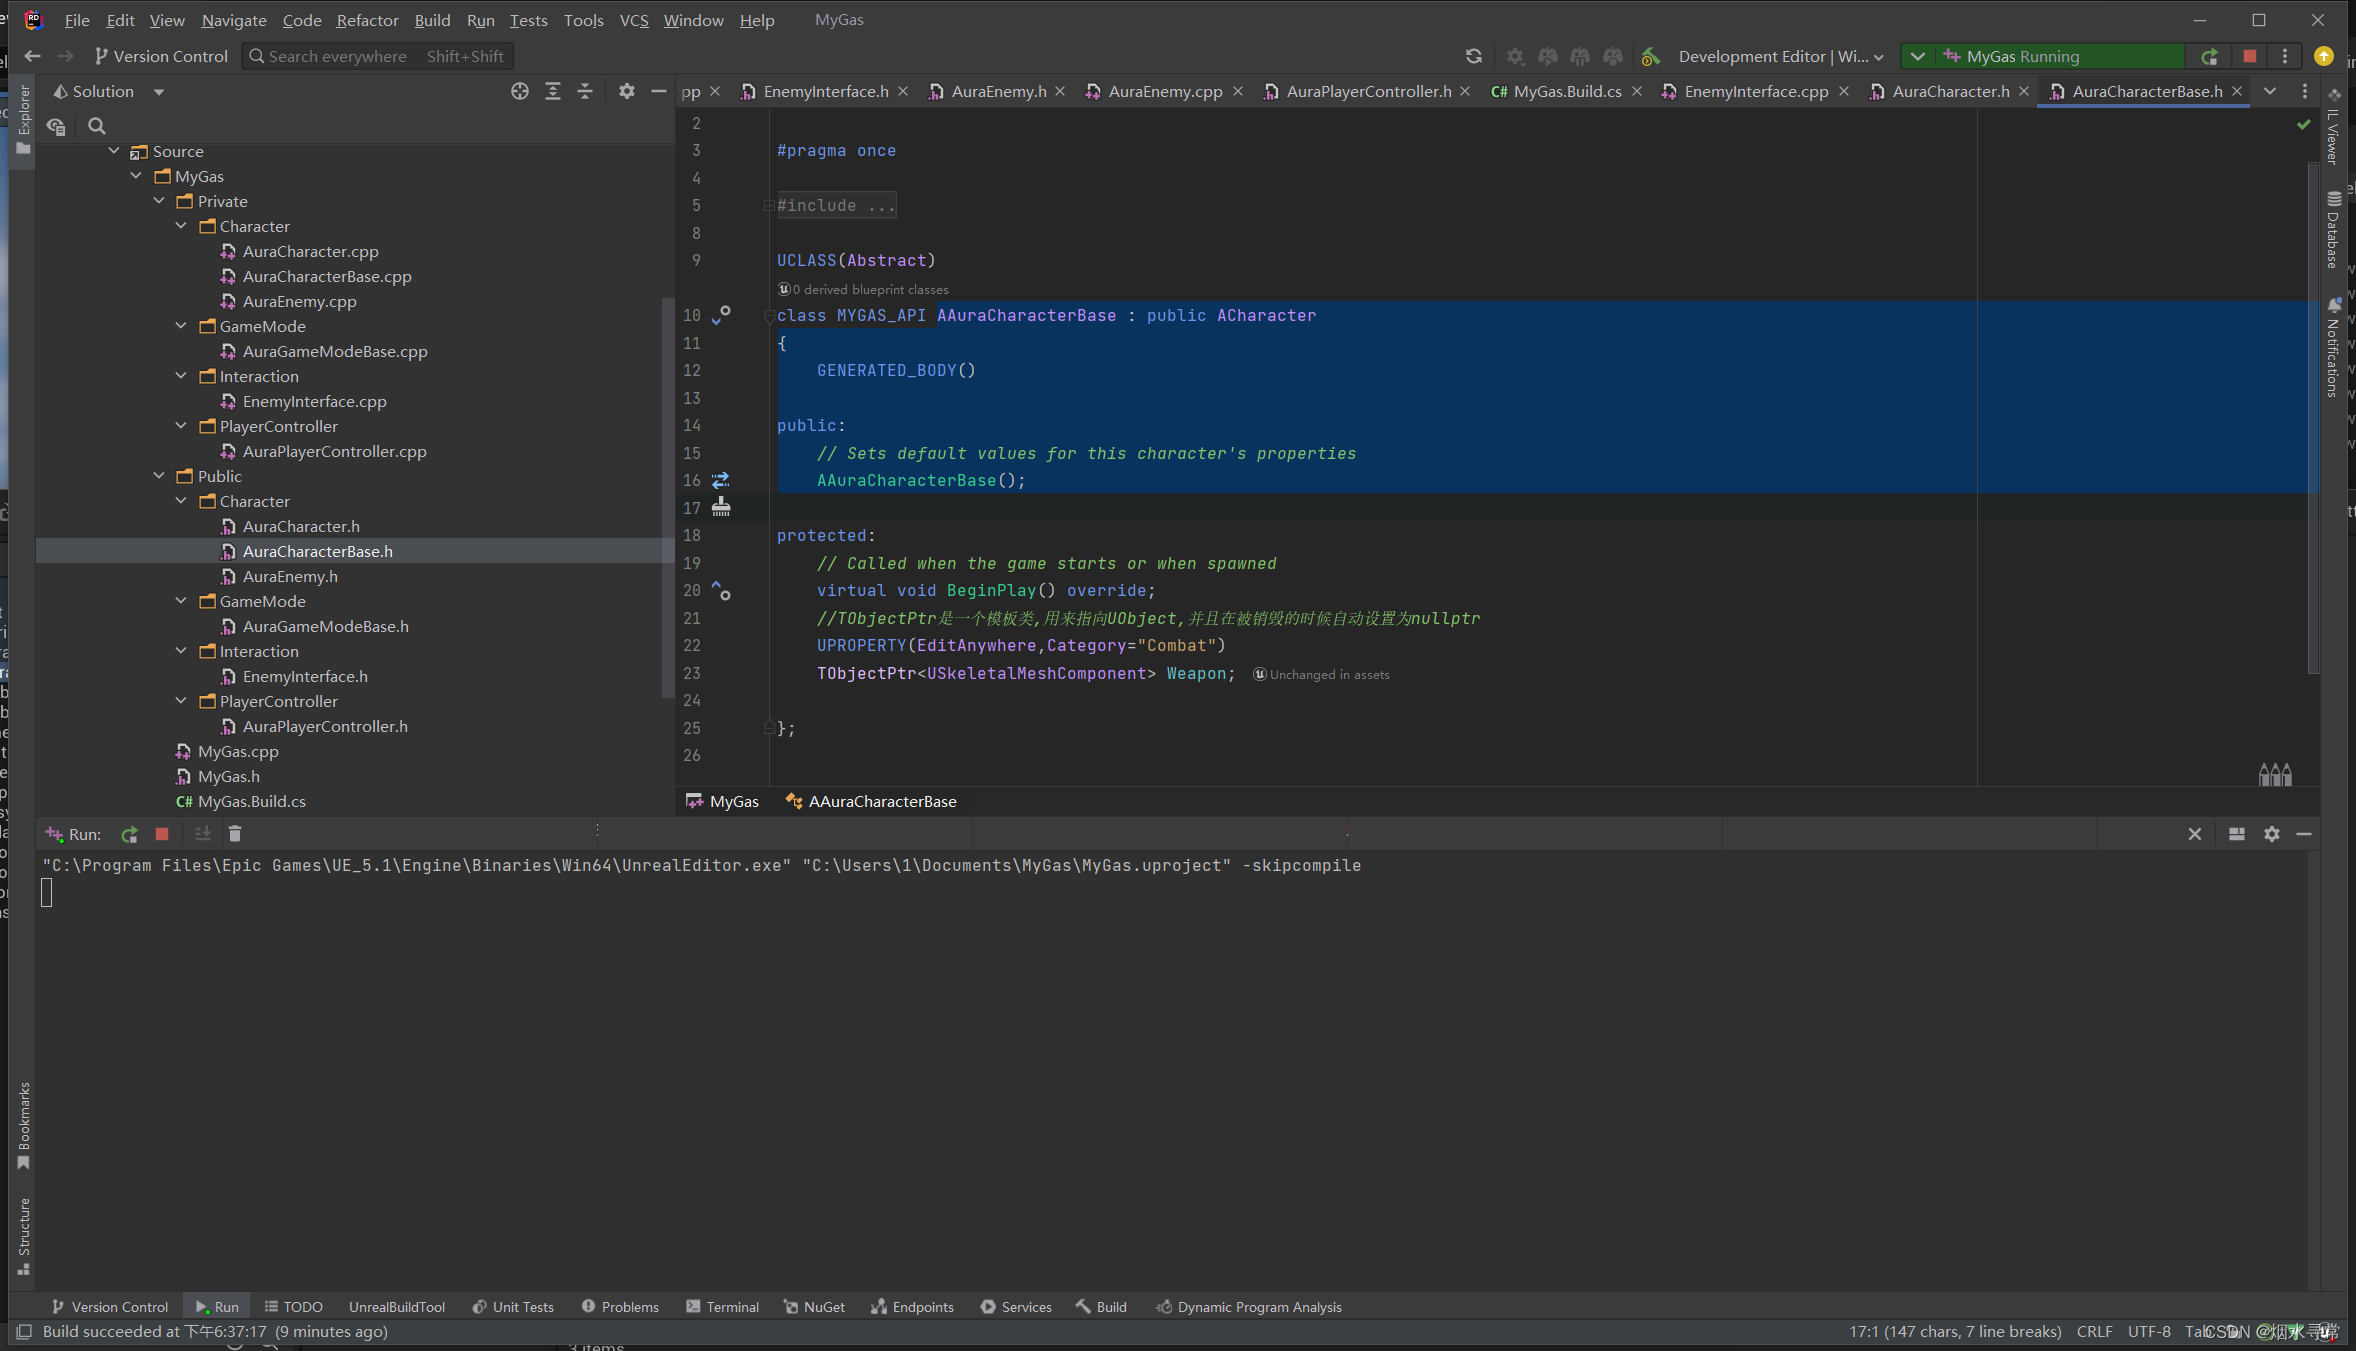Rerun the MyGas run configuration
The height and width of the screenshot is (1351, 2356).
2210,56
